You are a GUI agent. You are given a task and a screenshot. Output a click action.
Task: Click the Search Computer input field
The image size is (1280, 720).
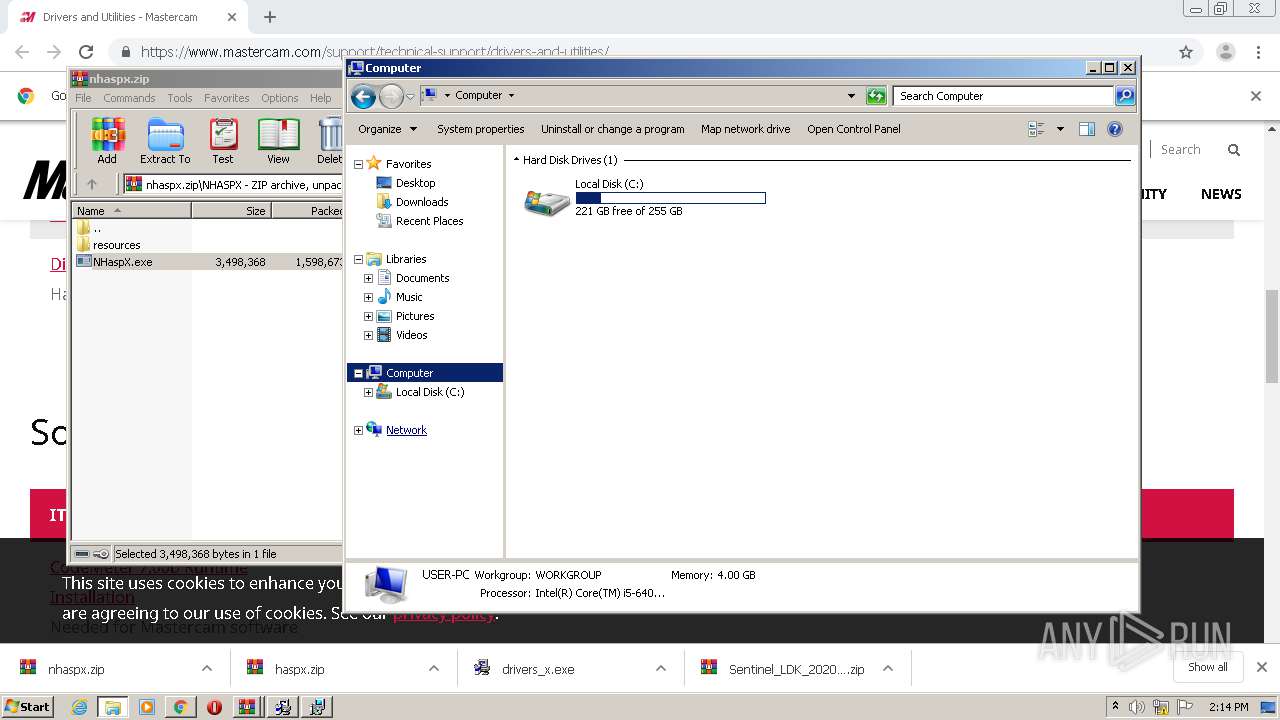(1003, 96)
